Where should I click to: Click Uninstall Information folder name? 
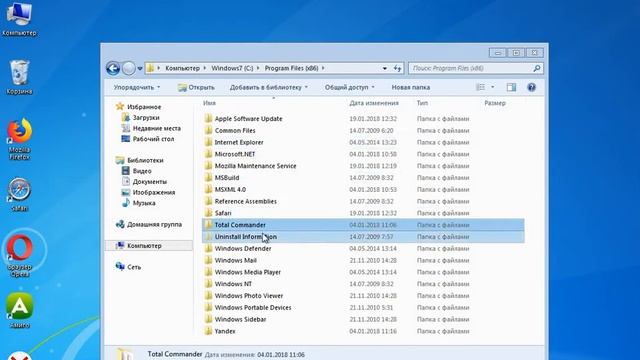pos(246,237)
